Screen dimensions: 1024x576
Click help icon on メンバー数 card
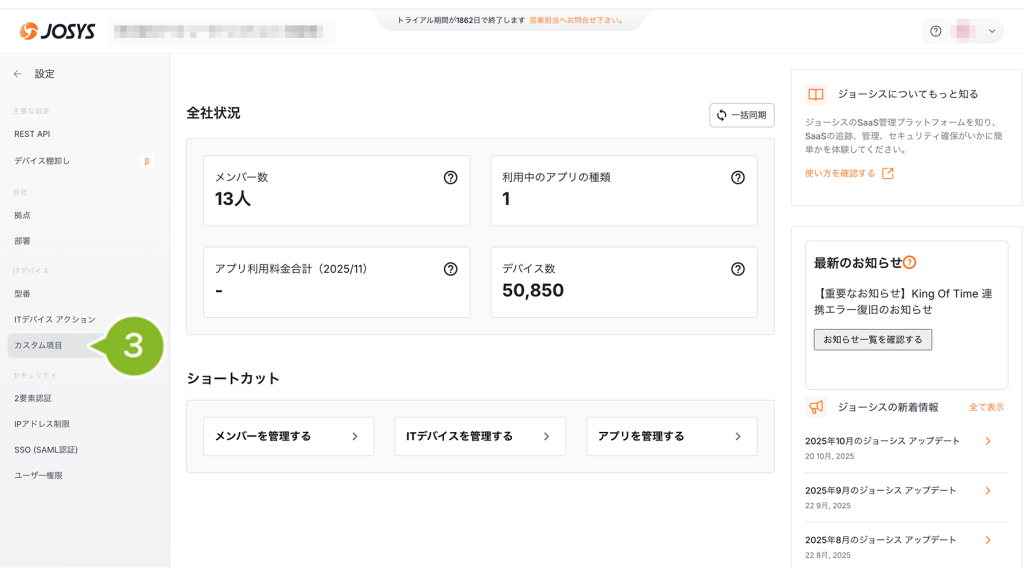[450, 177]
